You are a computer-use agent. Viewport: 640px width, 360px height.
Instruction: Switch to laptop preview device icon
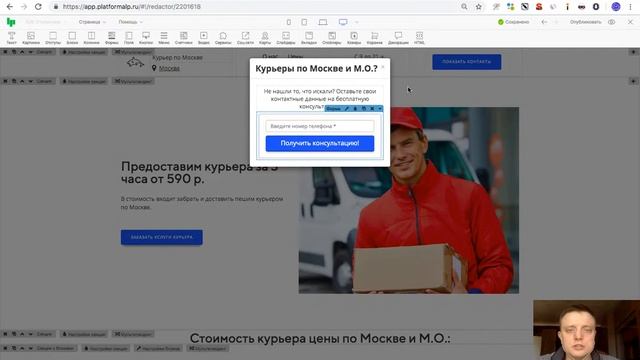[323, 22]
